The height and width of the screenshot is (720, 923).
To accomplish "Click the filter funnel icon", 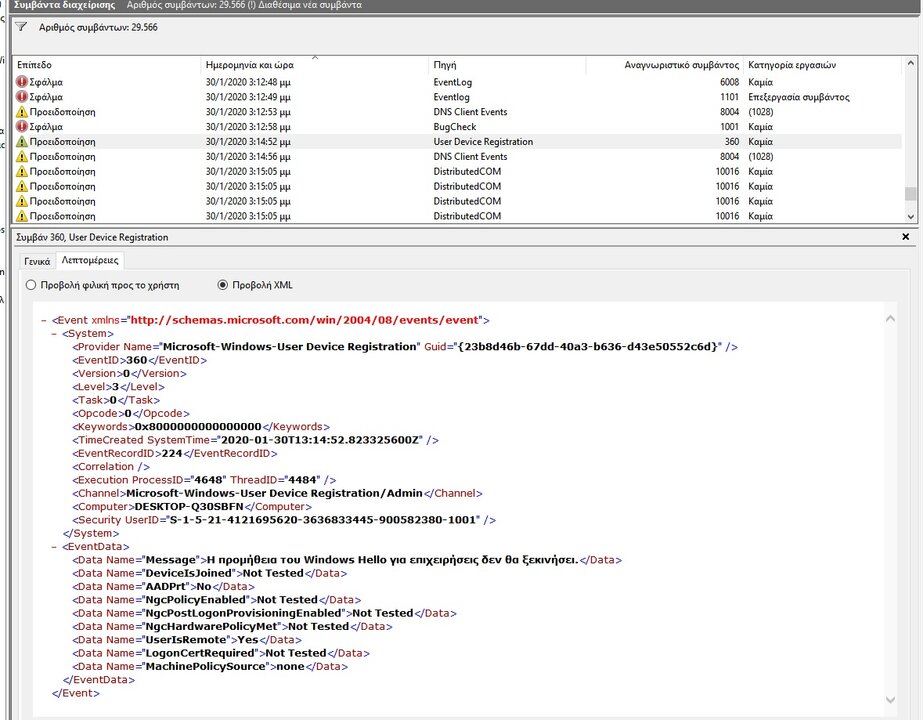I will 21,27.
